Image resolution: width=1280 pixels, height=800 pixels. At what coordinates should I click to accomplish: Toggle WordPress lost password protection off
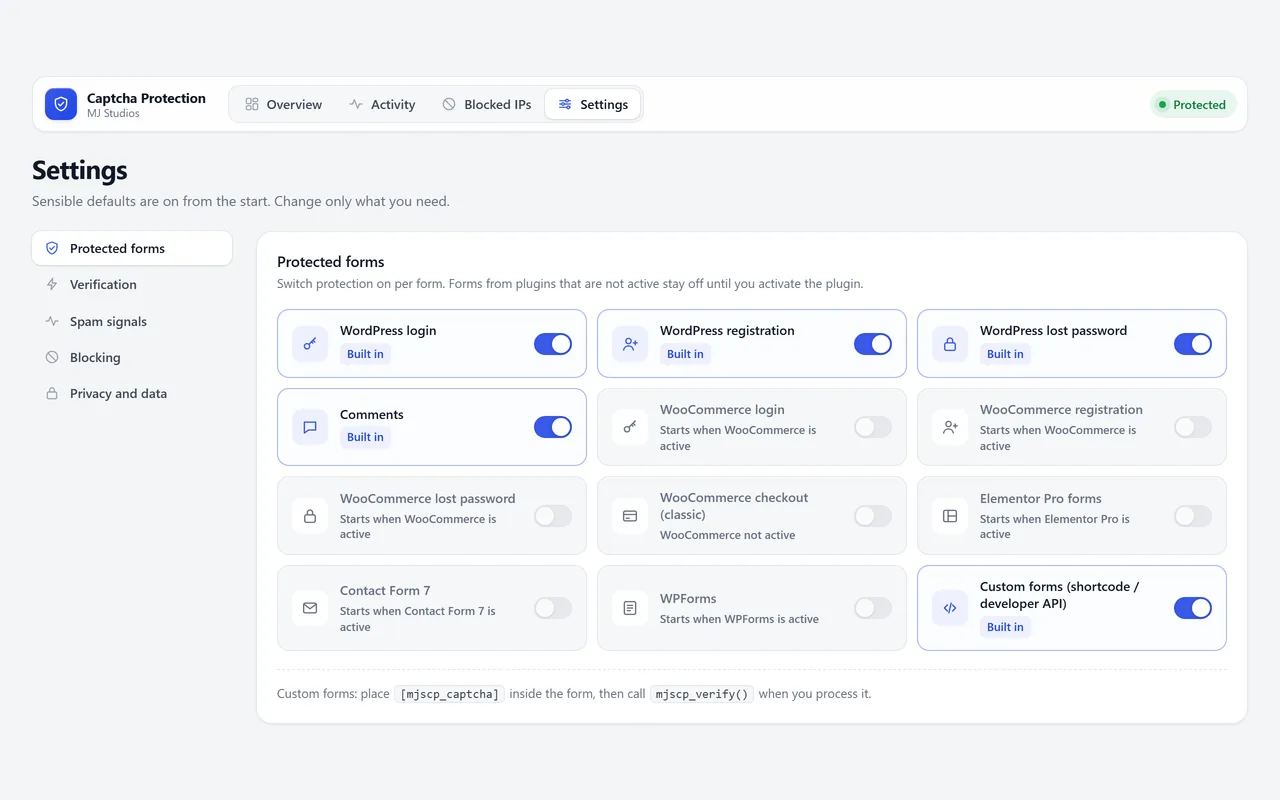(1193, 344)
